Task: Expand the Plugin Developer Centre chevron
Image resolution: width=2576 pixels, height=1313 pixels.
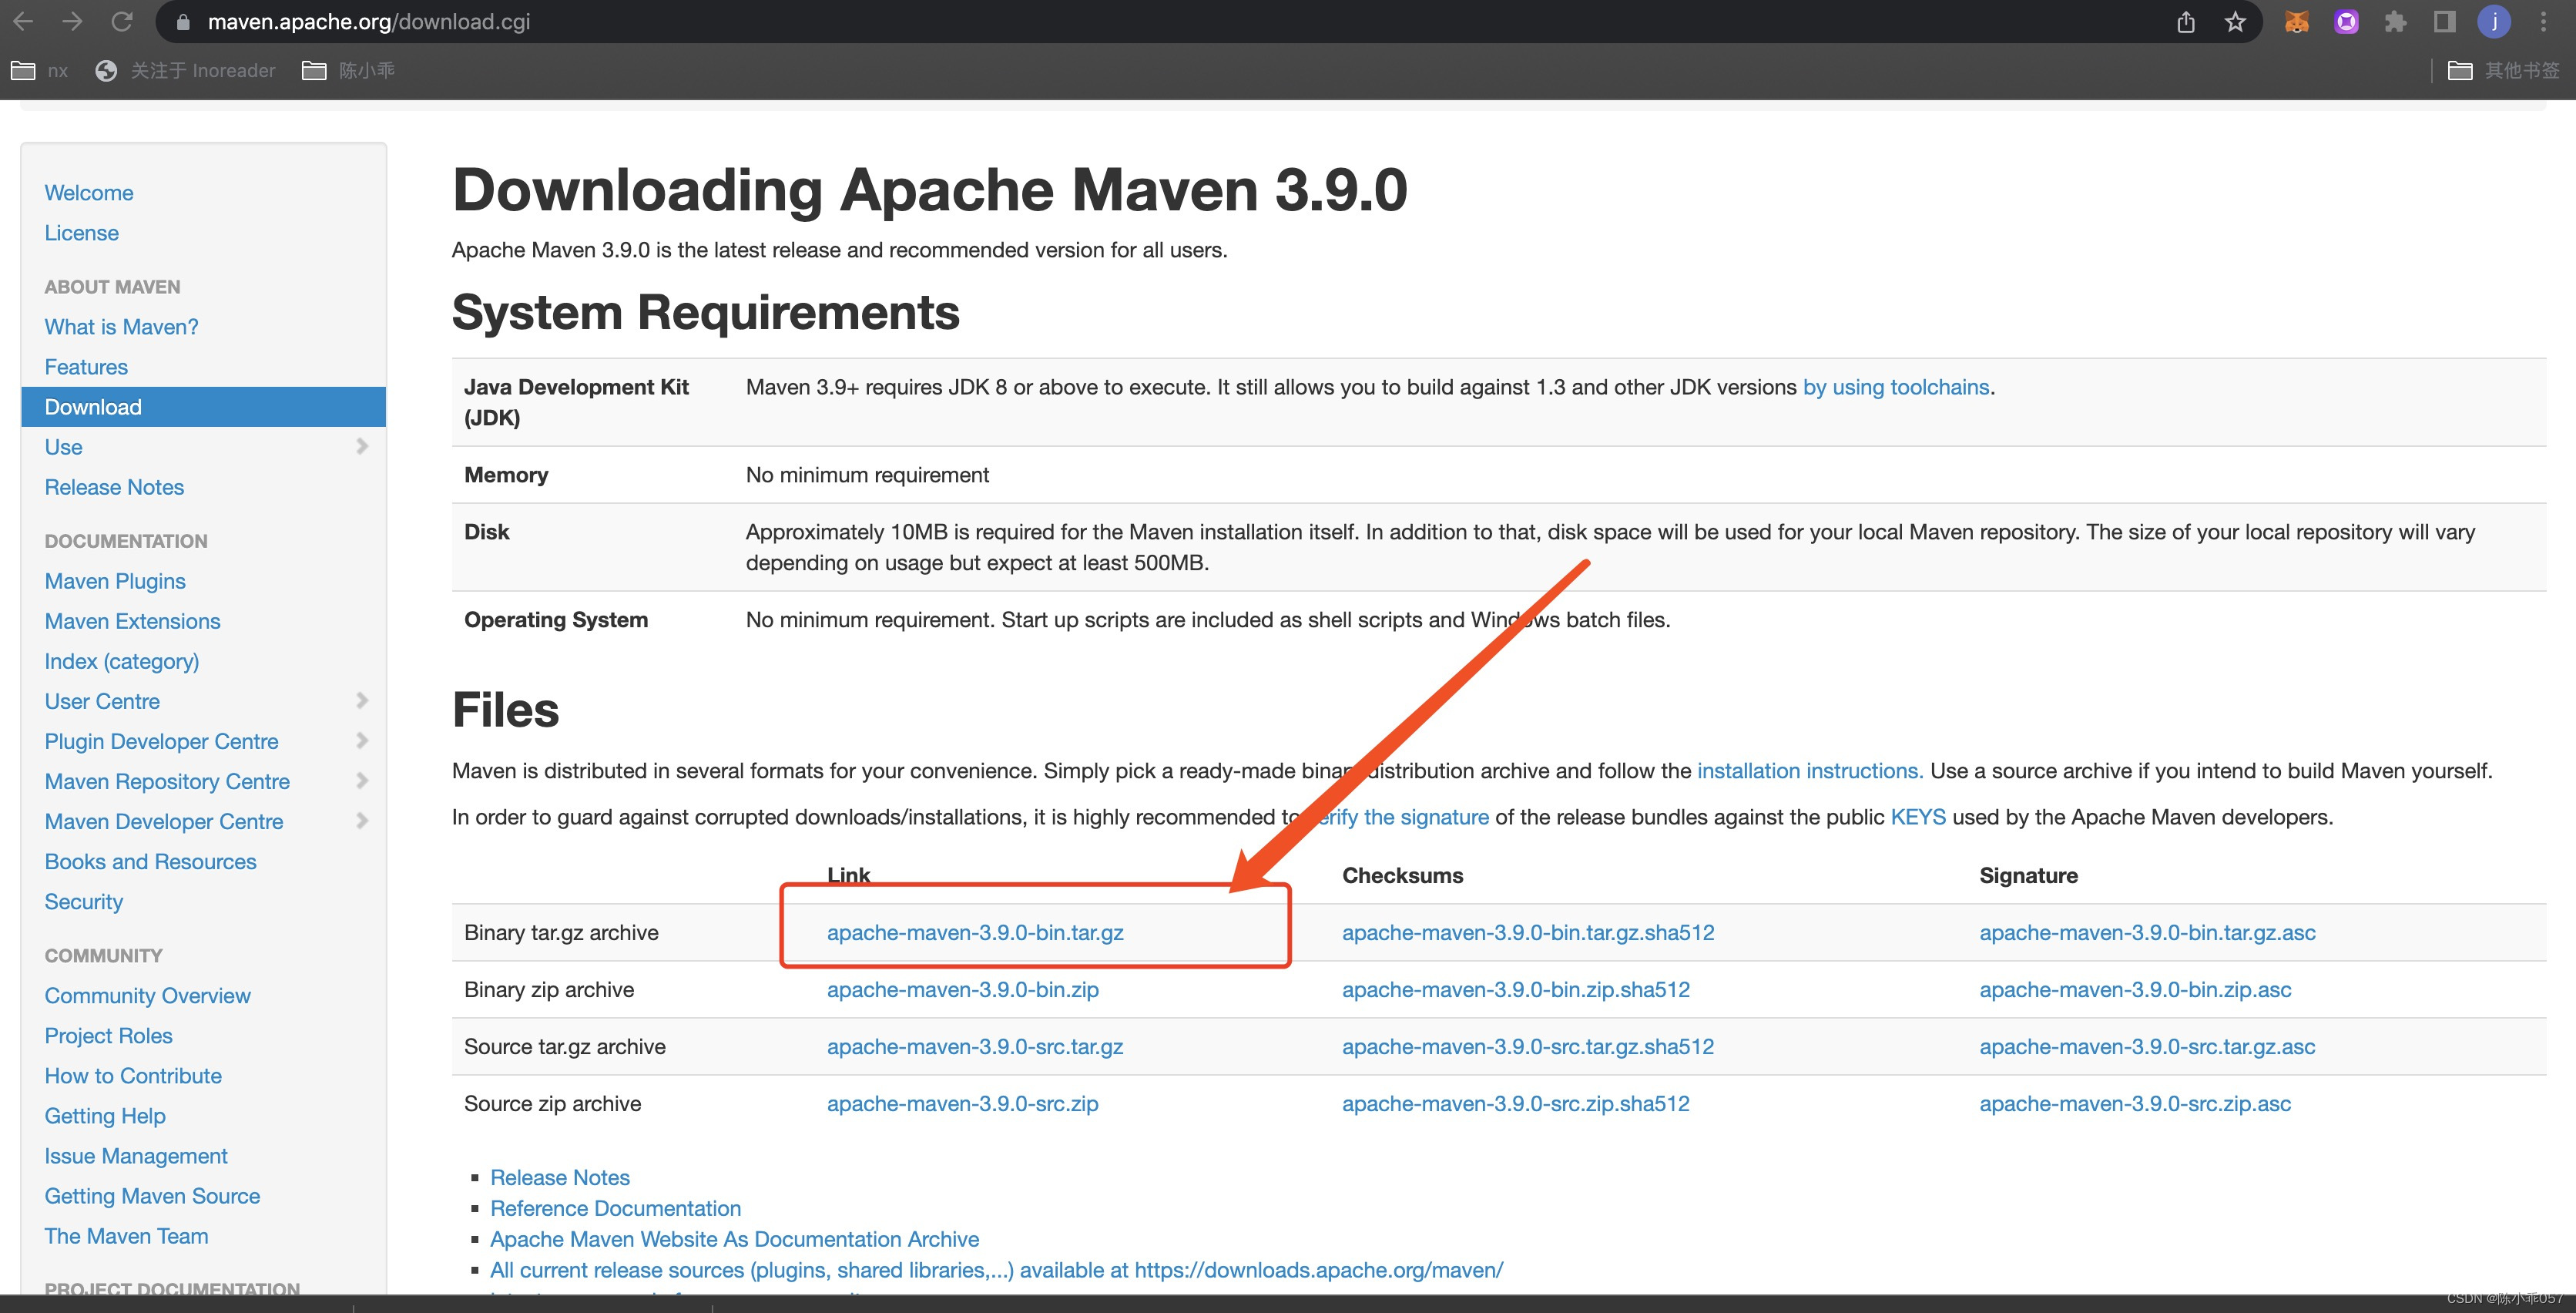Action: click(362, 740)
